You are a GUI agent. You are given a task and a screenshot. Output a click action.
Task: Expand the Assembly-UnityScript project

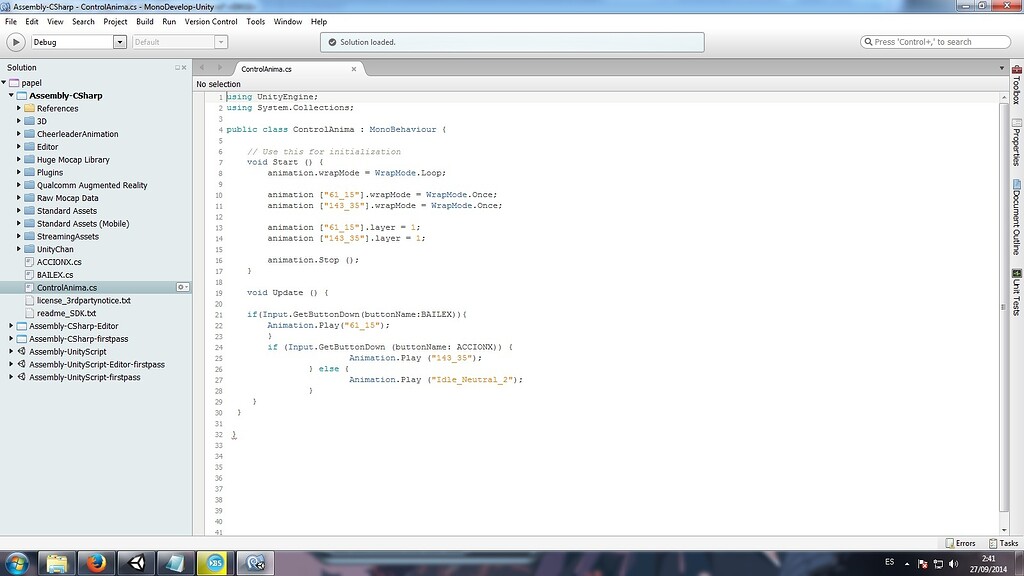10,351
